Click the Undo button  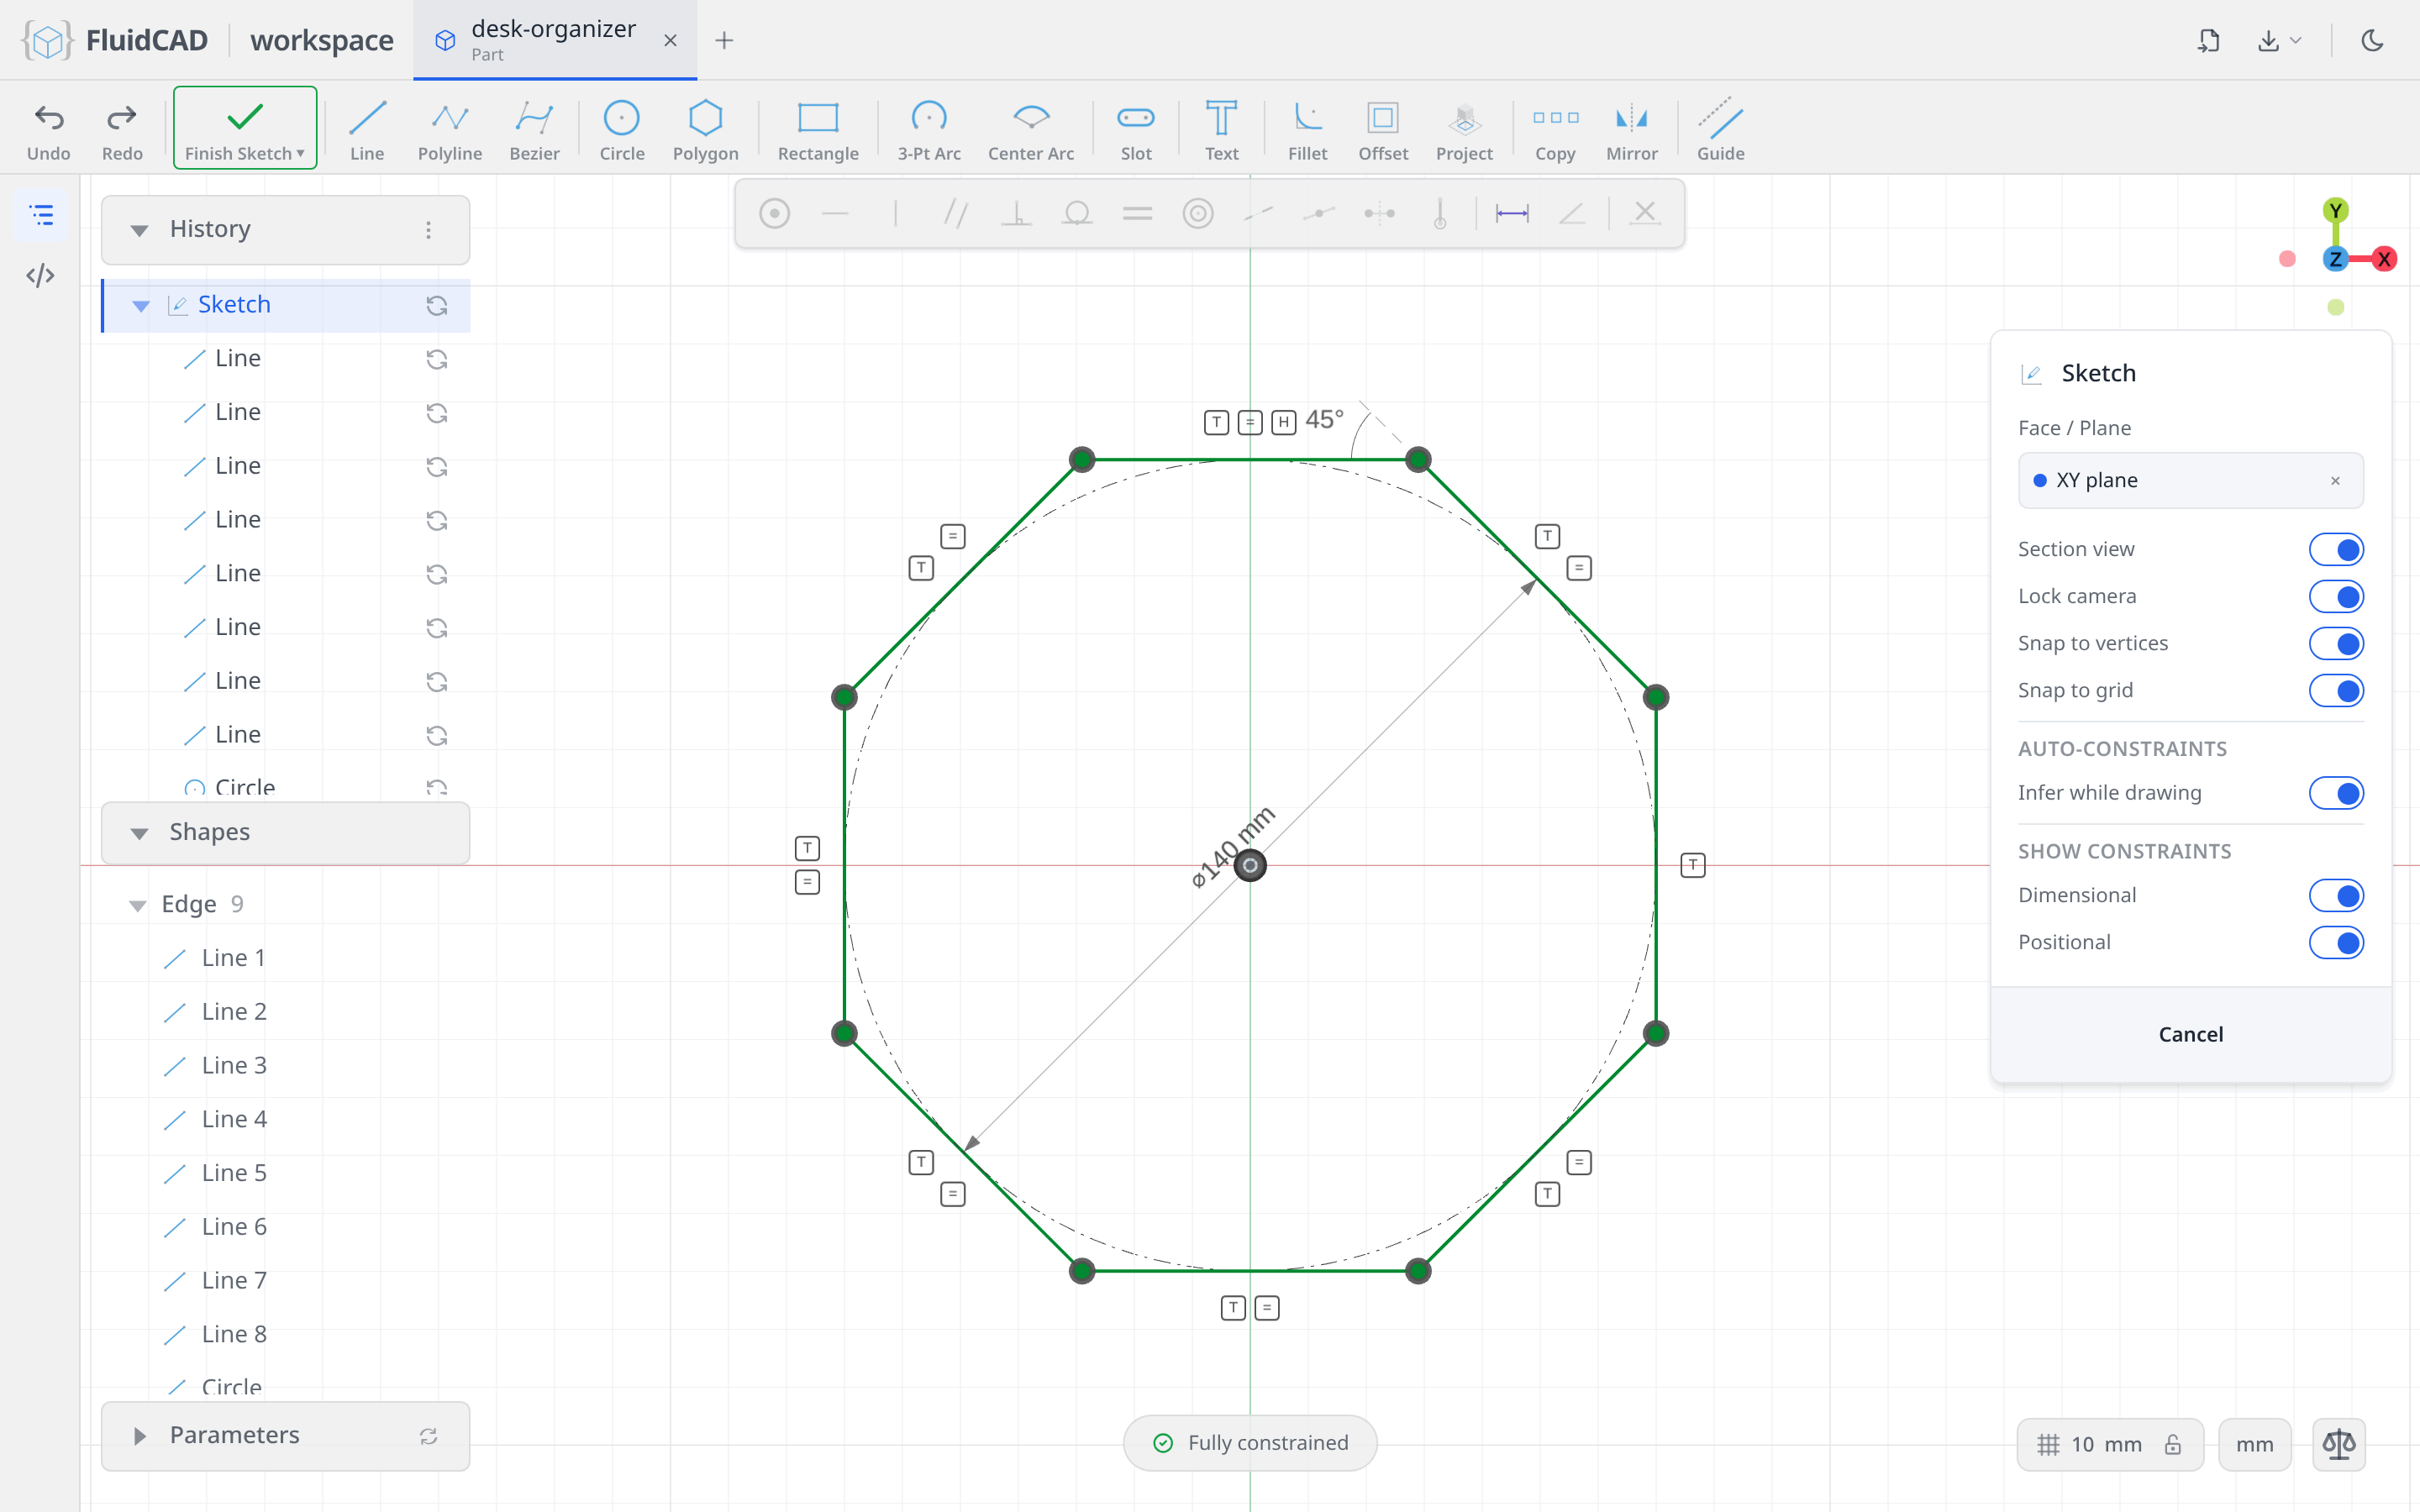pos(49,130)
